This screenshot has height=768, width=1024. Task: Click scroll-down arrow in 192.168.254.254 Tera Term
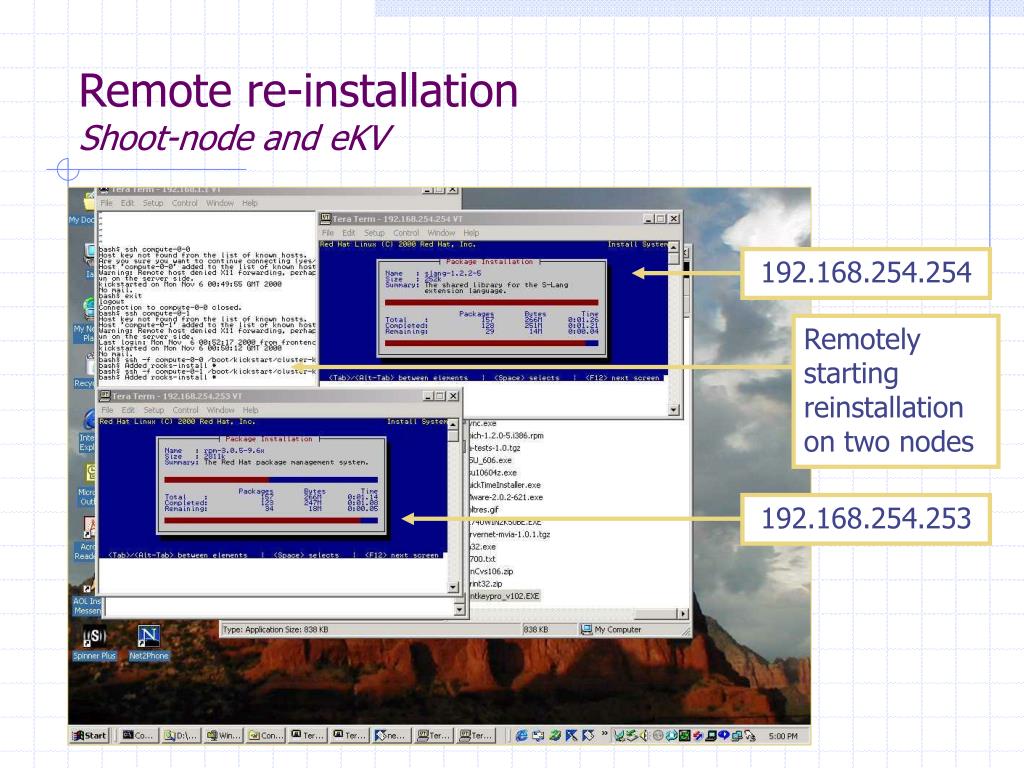click(674, 409)
